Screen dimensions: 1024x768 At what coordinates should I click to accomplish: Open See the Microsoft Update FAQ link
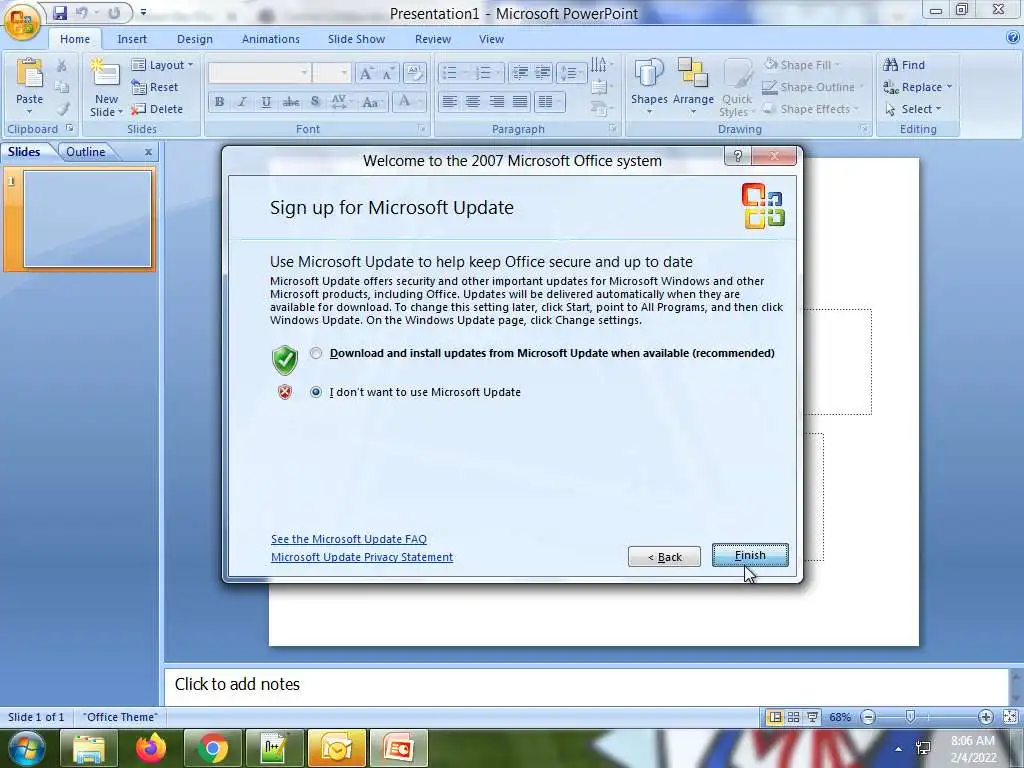pos(349,539)
